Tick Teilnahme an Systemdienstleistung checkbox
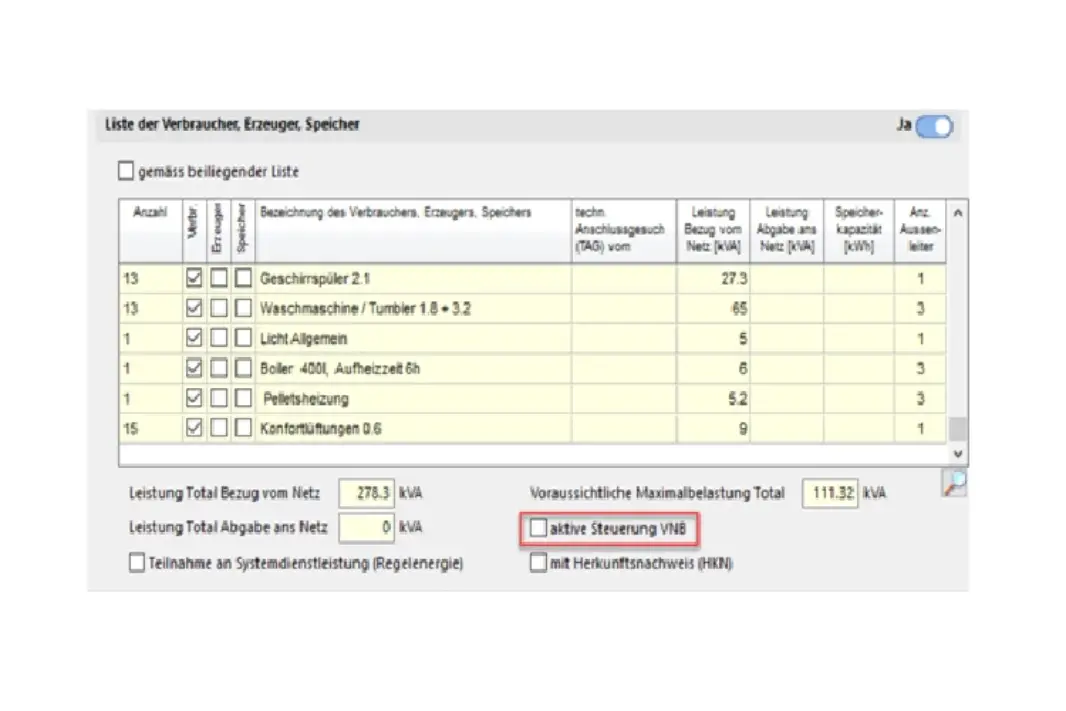This screenshot has height=711, width=1066. point(137,563)
